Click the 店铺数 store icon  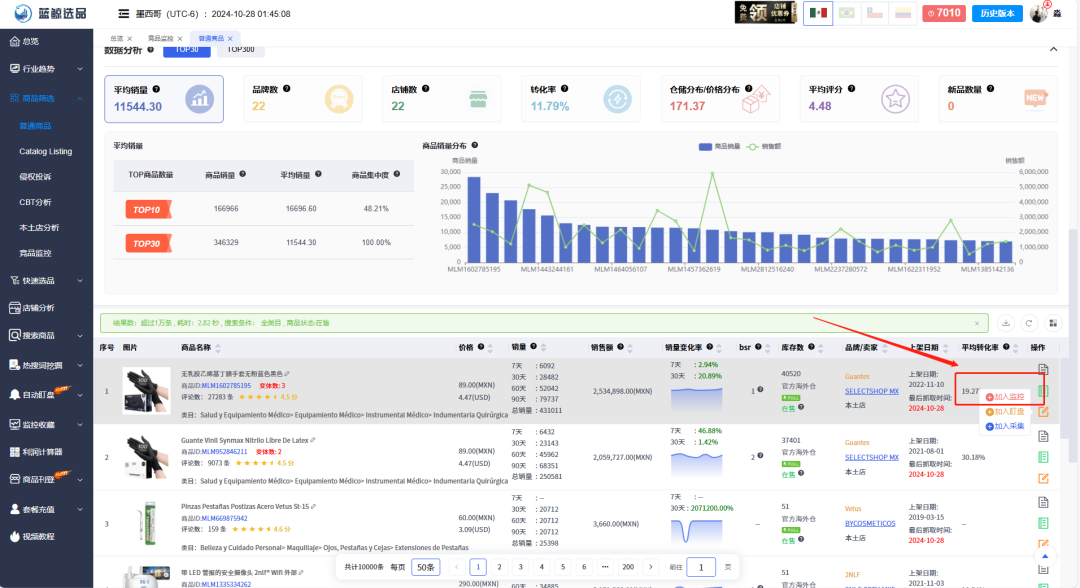pos(478,99)
